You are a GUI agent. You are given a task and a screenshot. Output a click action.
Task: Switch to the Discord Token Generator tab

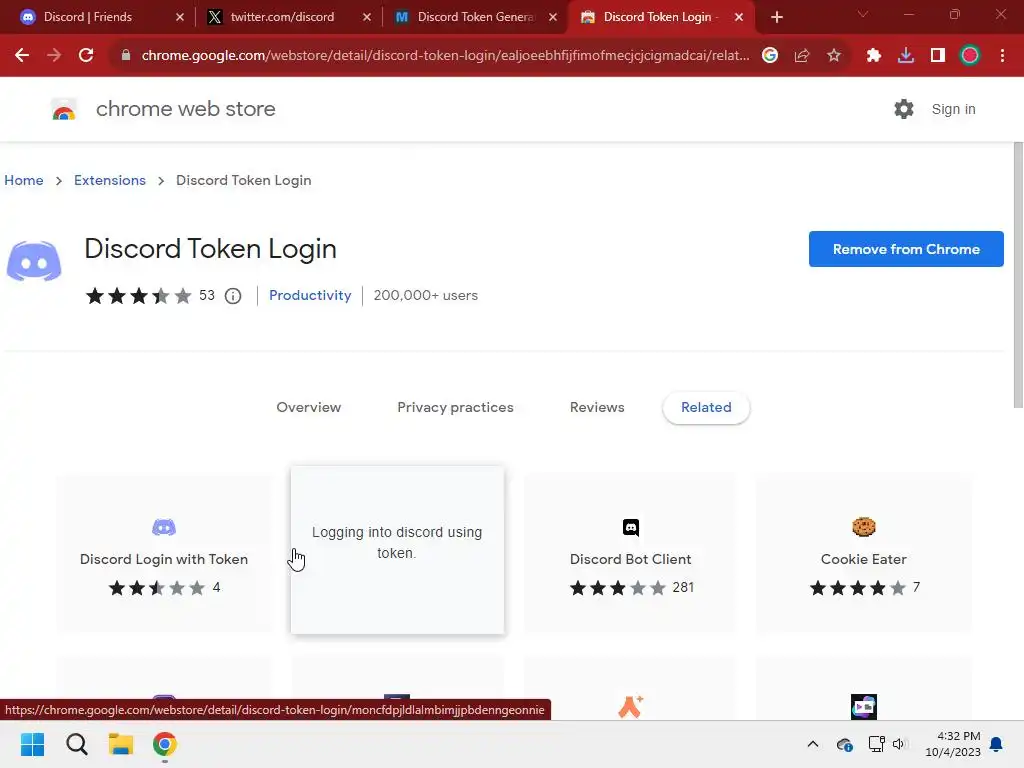[x=475, y=17]
